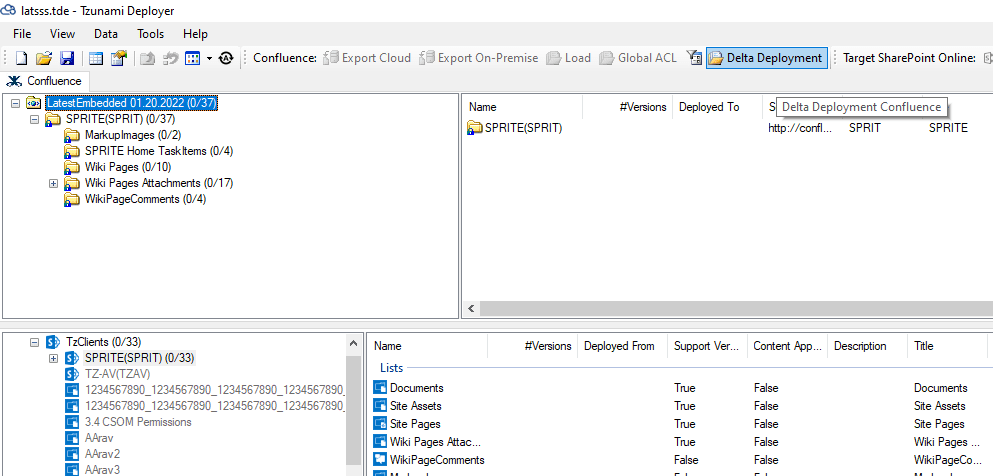Select Wiki Pages Attachments (0/17) folder
This screenshot has width=993, height=476.
[x=159, y=183]
